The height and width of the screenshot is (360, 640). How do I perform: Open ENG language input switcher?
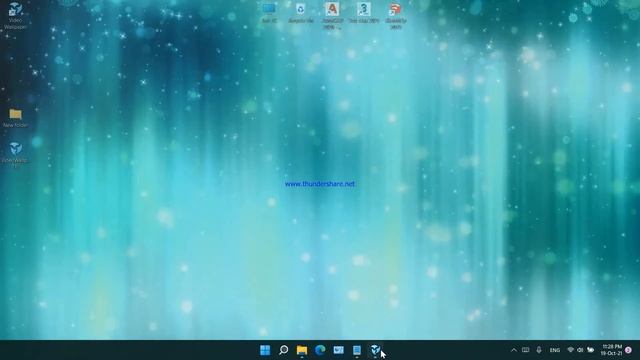(555, 350)
